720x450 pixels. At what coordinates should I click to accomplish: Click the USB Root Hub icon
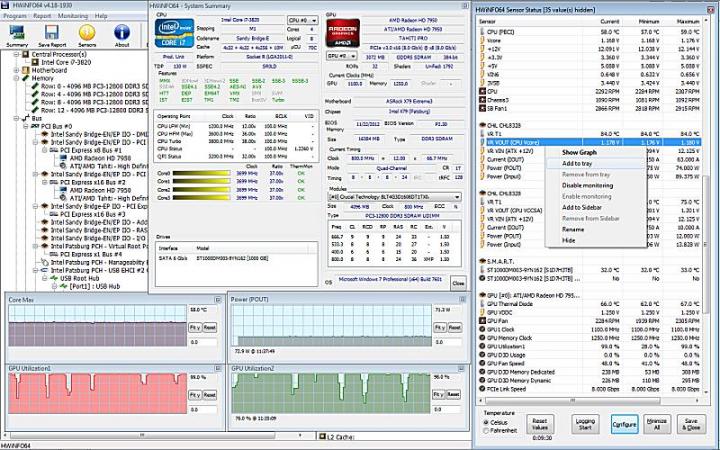coord(54,278)
